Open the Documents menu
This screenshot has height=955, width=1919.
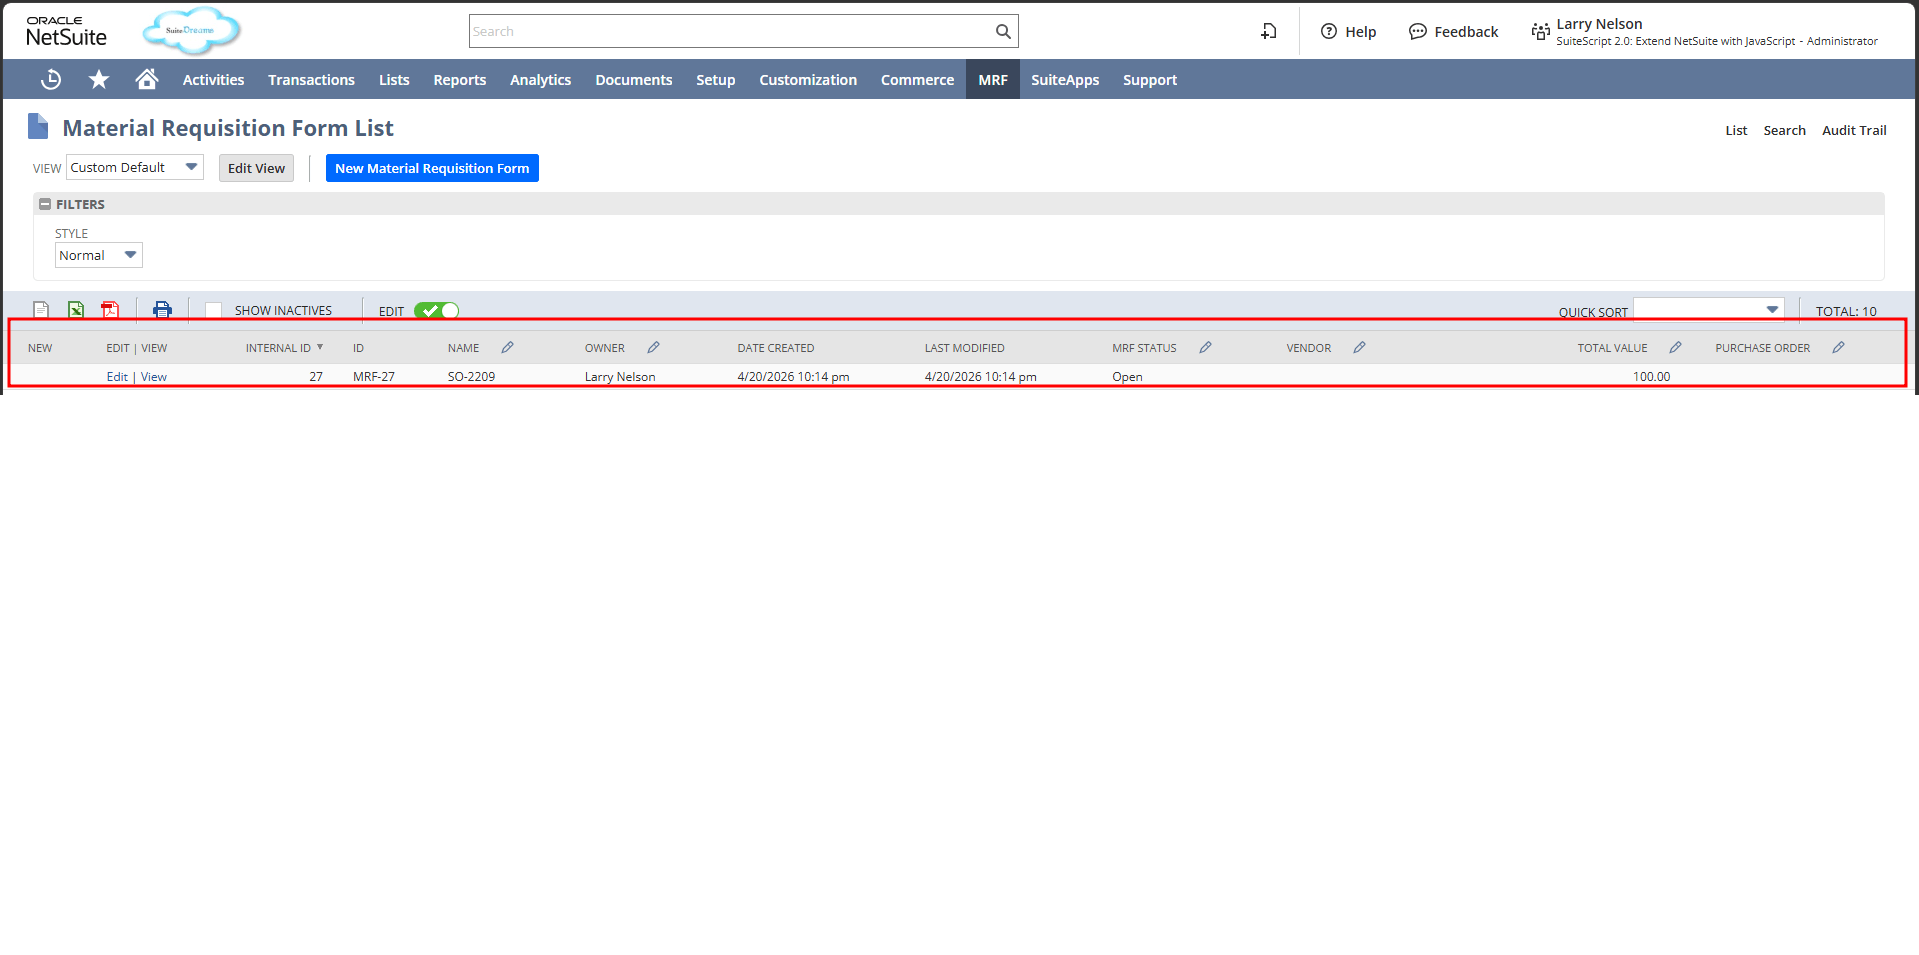coord(634,80)
